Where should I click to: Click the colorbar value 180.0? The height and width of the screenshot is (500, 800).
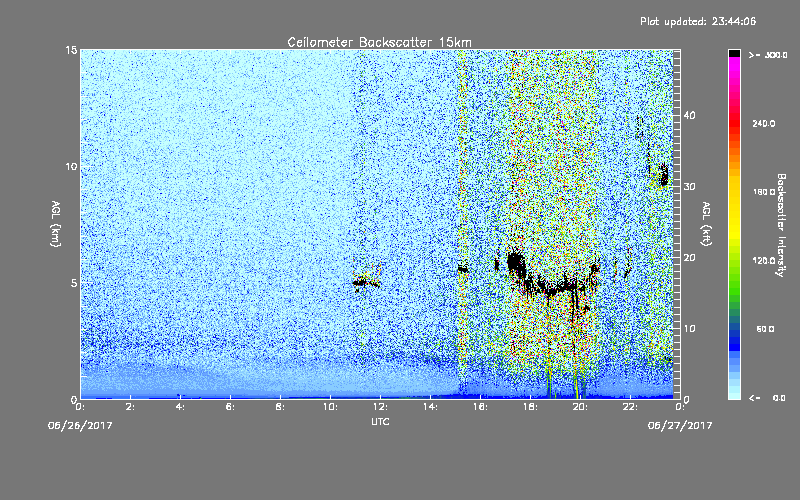click(764, 192)
